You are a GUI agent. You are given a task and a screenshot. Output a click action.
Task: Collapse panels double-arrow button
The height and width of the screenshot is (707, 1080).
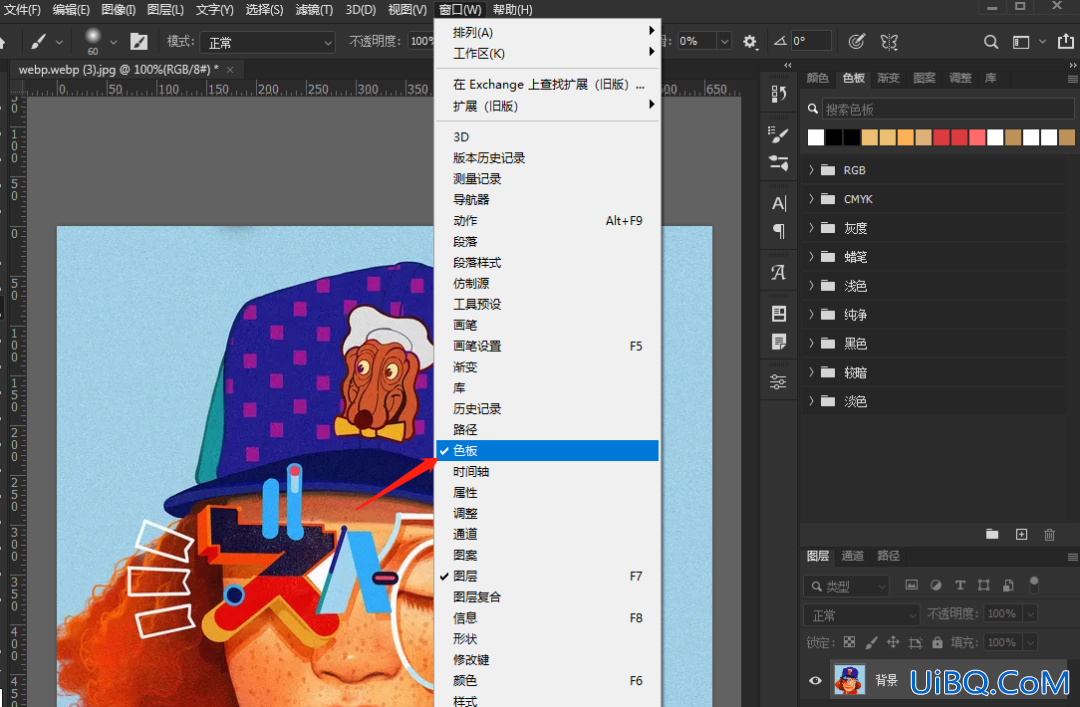click(1072, 65)
